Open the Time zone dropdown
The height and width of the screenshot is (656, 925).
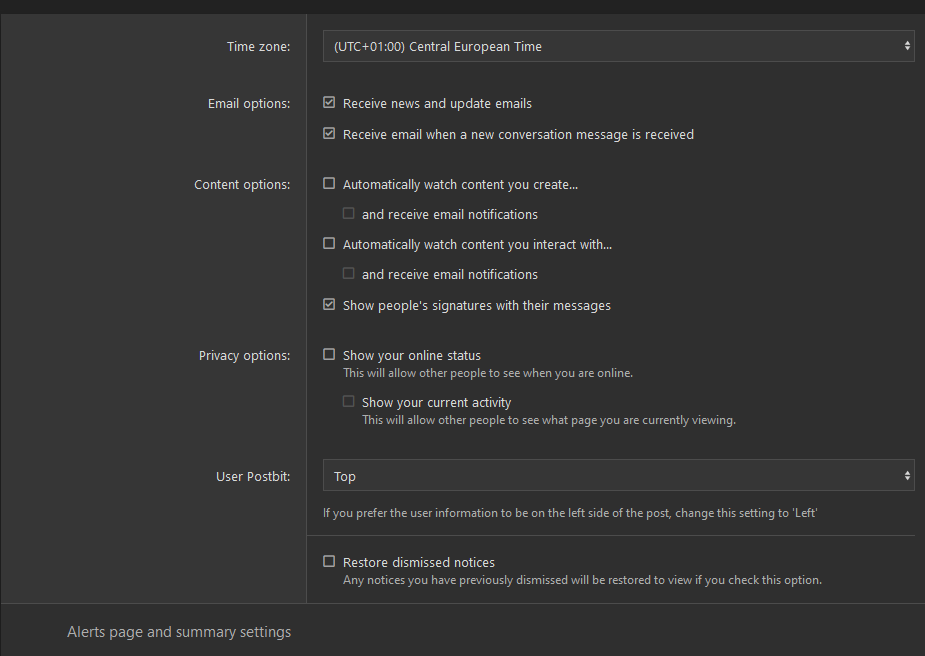(x=617, y=46)
